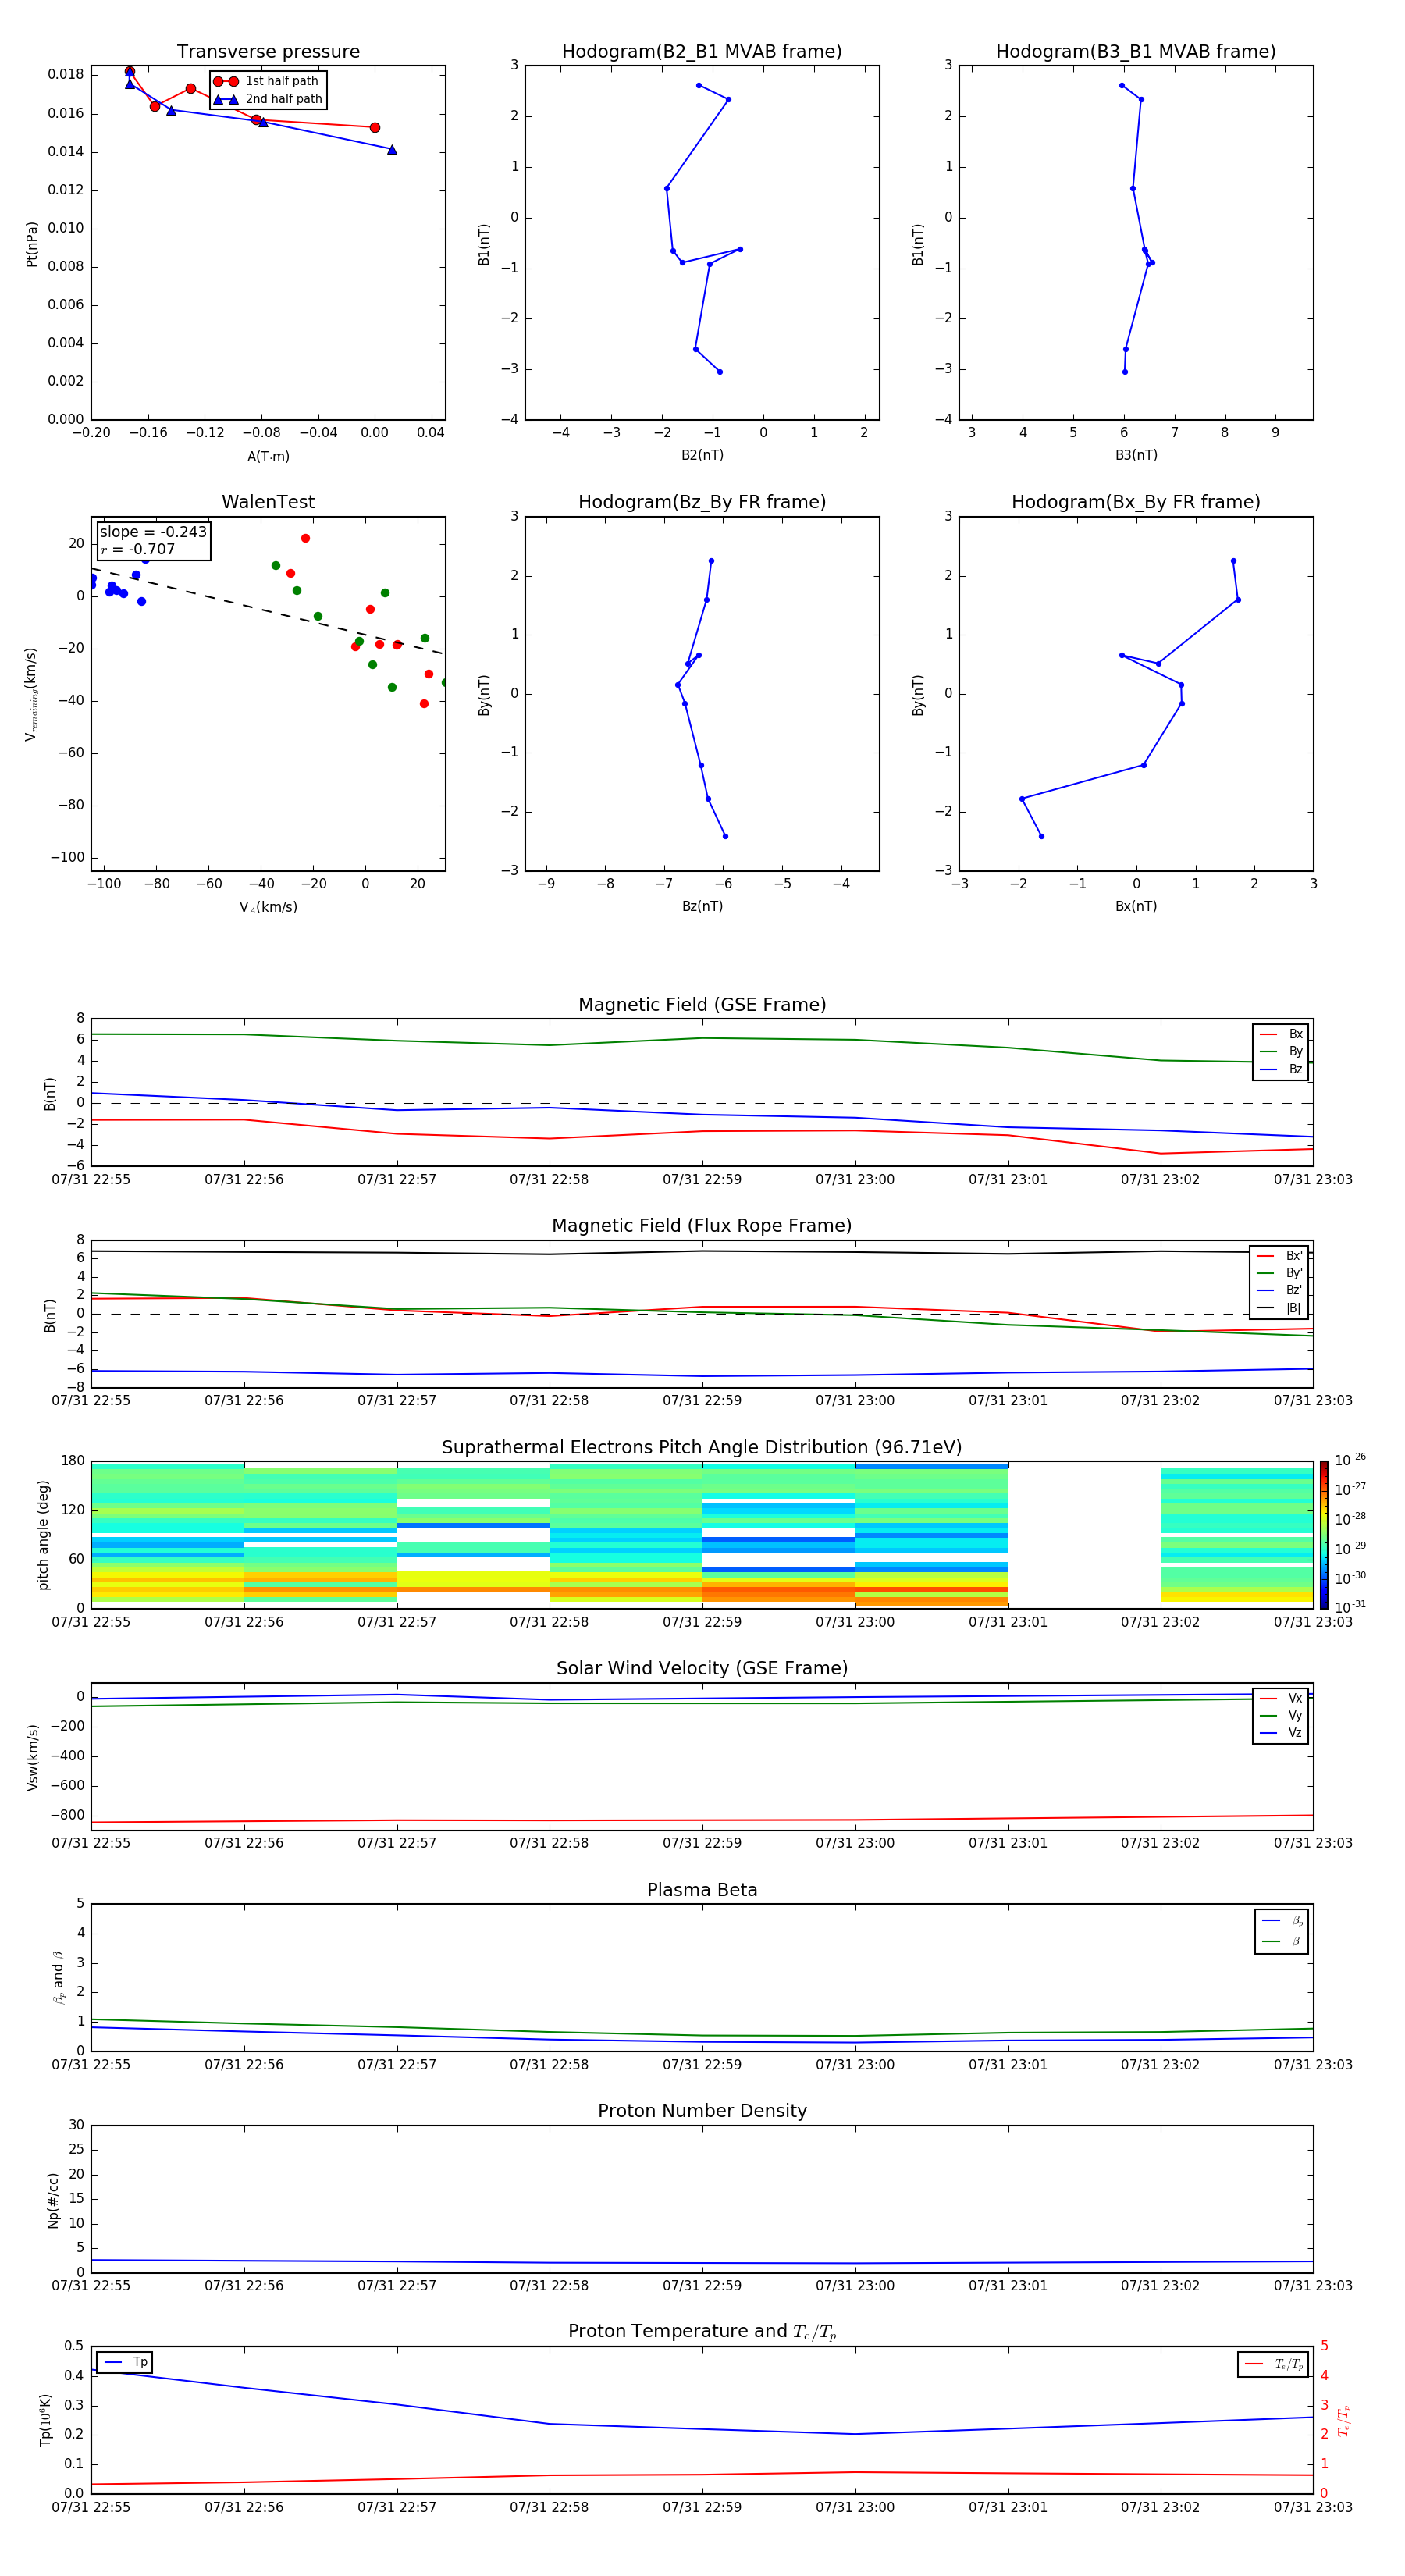Click 'Solar Wind Velocity (GSE Frame)' title
Screen dimensions: 1405x2576
pyautogui.click(x=702, y=1668)
